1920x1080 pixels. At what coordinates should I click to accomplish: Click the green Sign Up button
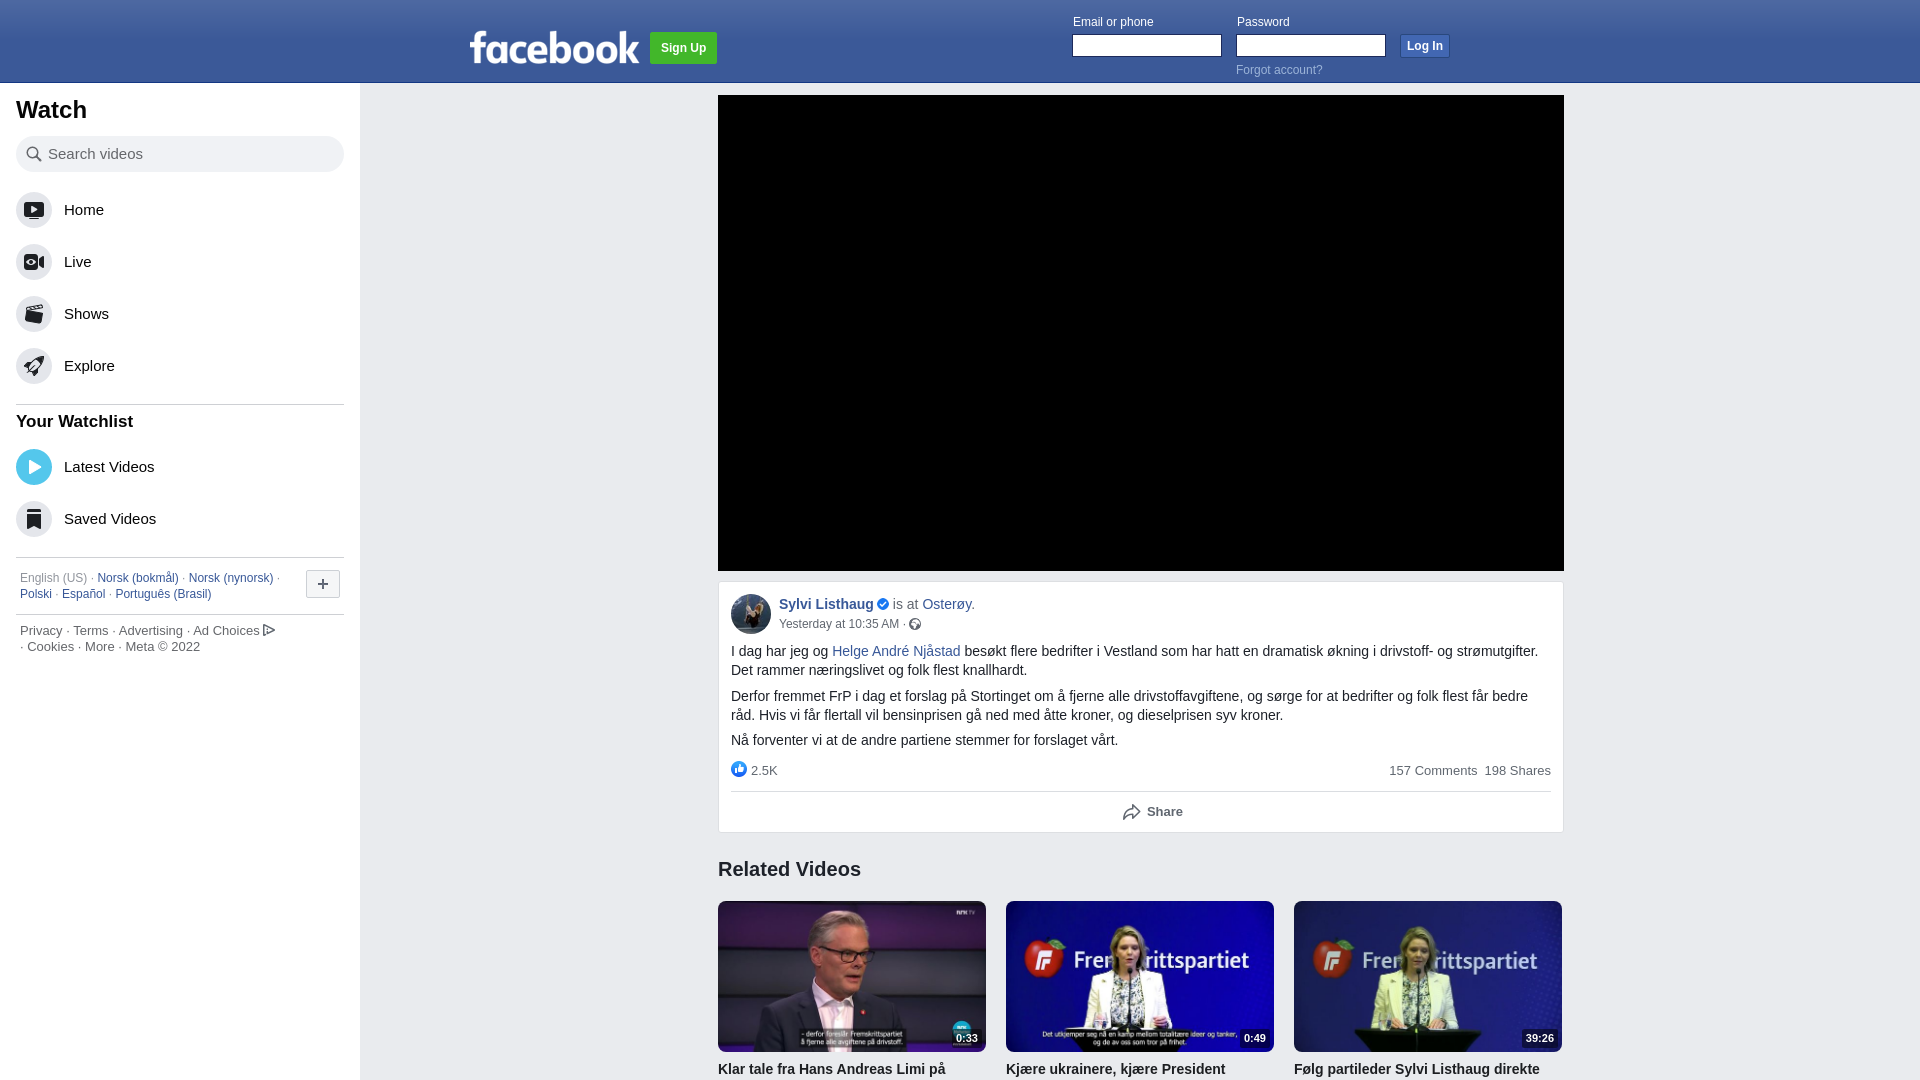(x=683, y=48)
